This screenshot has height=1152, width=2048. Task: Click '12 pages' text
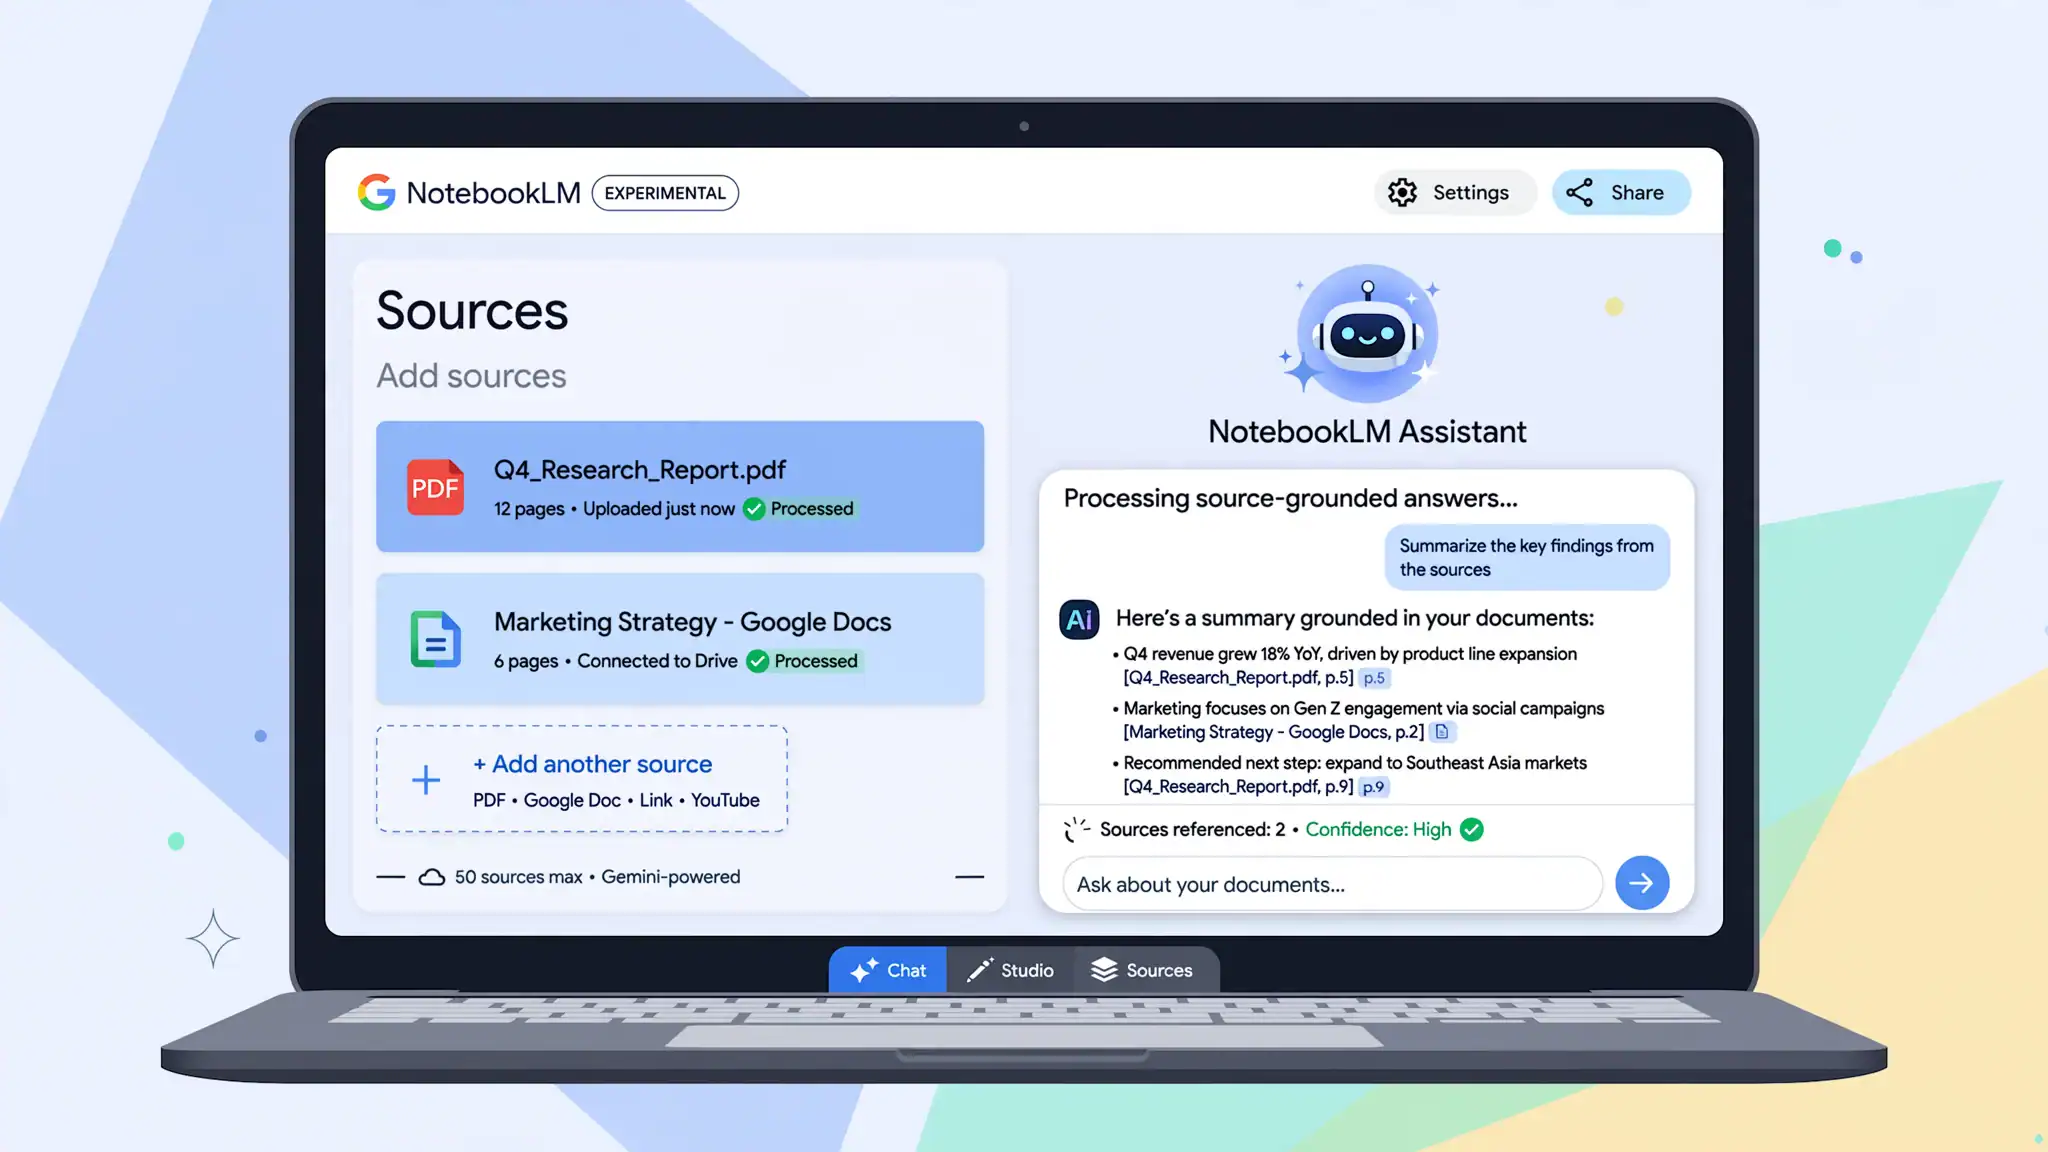click(x=529, y=509)
